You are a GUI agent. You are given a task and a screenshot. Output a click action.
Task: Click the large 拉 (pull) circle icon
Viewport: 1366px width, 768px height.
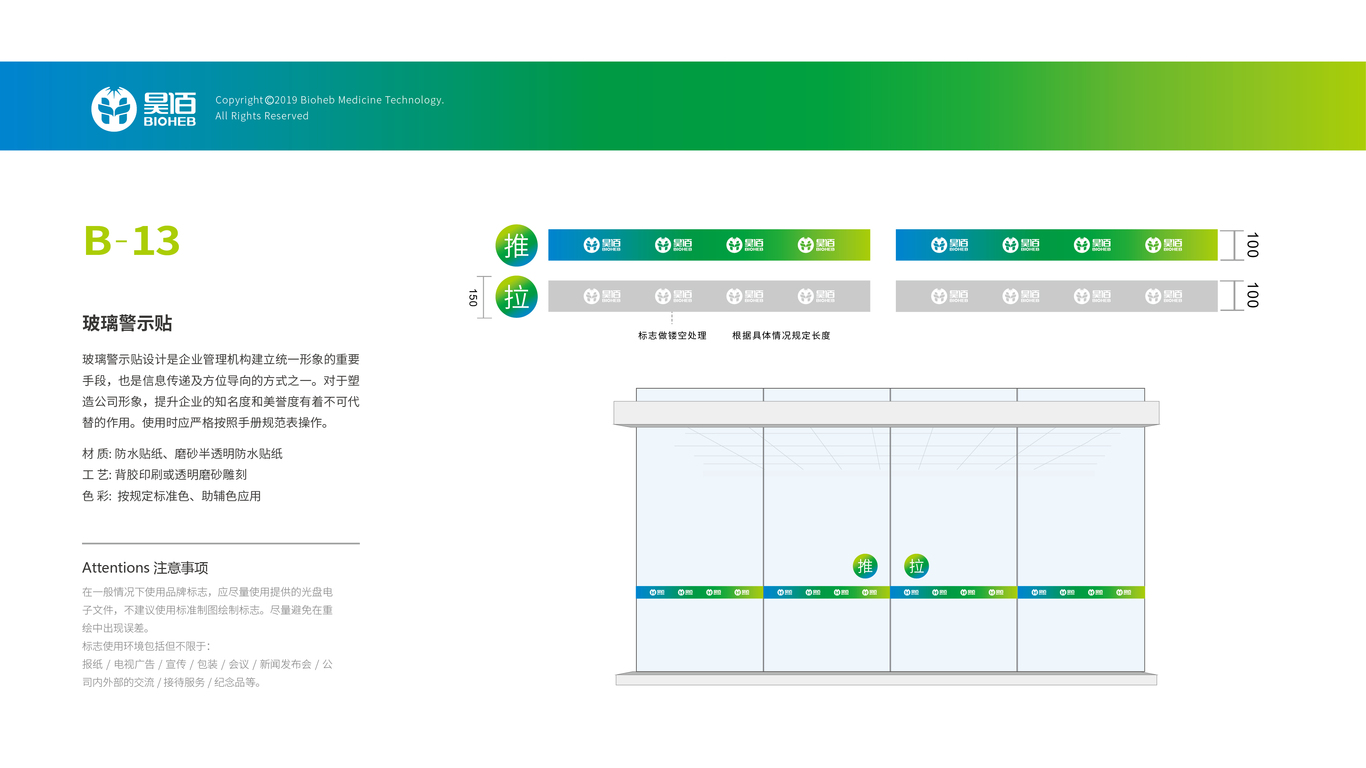(517, 296)
